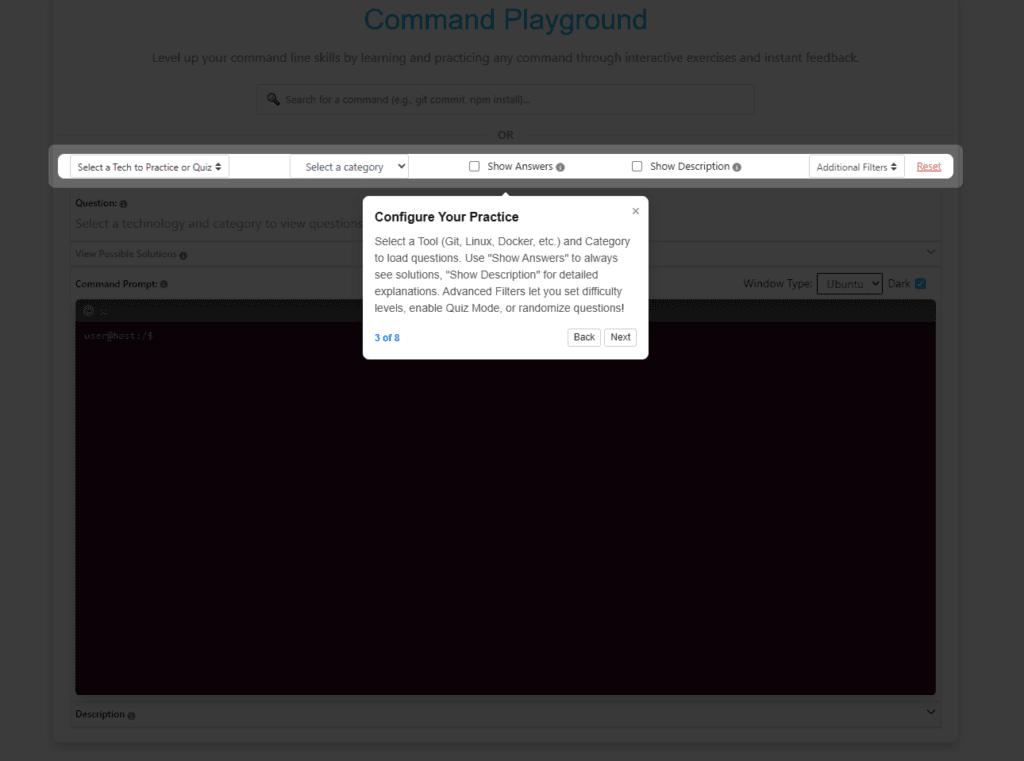
Task: Click the info icon next to bottom Description label
Action: (x=131, y=716)
